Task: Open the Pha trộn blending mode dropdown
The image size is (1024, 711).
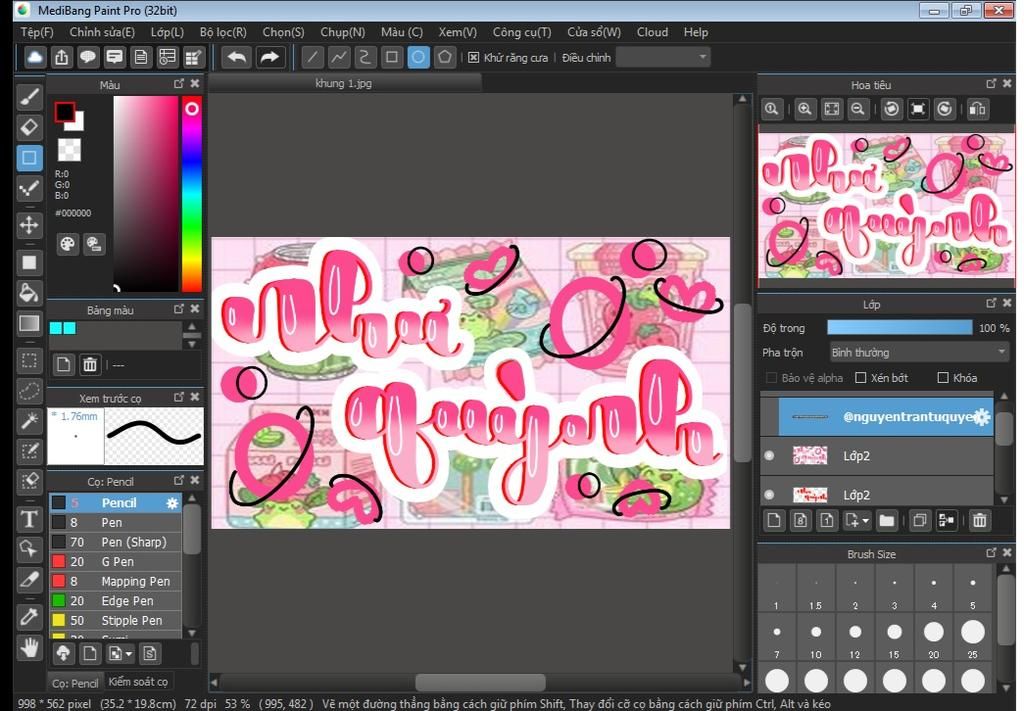Action: 919,353
